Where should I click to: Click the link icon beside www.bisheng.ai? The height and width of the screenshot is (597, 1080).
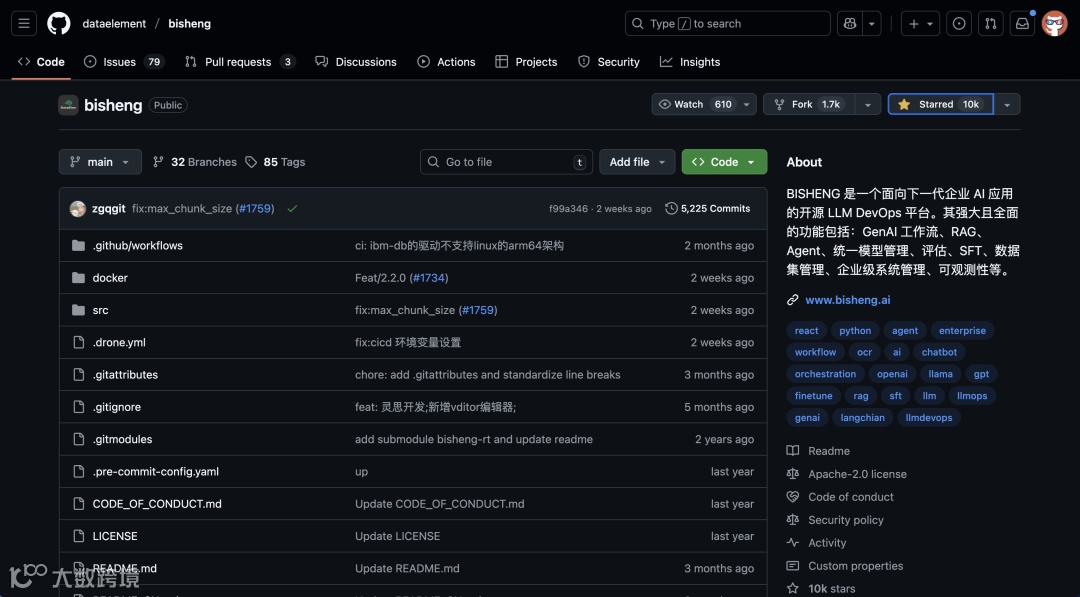793,300
